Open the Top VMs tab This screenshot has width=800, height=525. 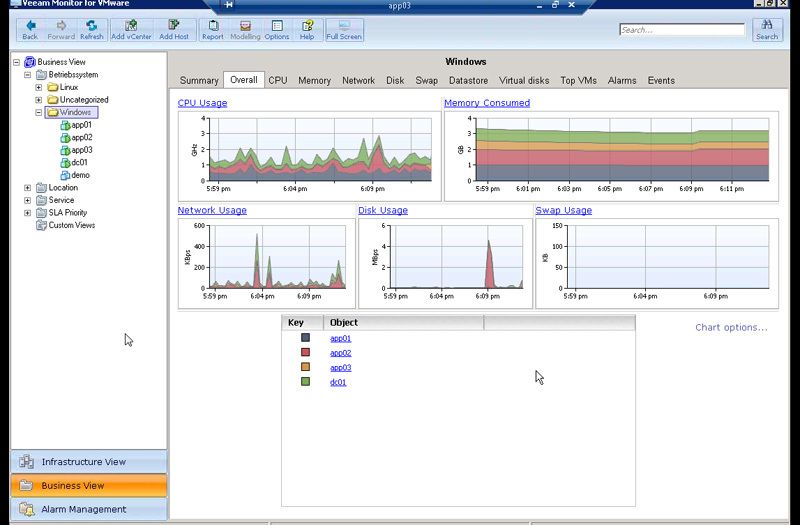[x=578, y=80]
